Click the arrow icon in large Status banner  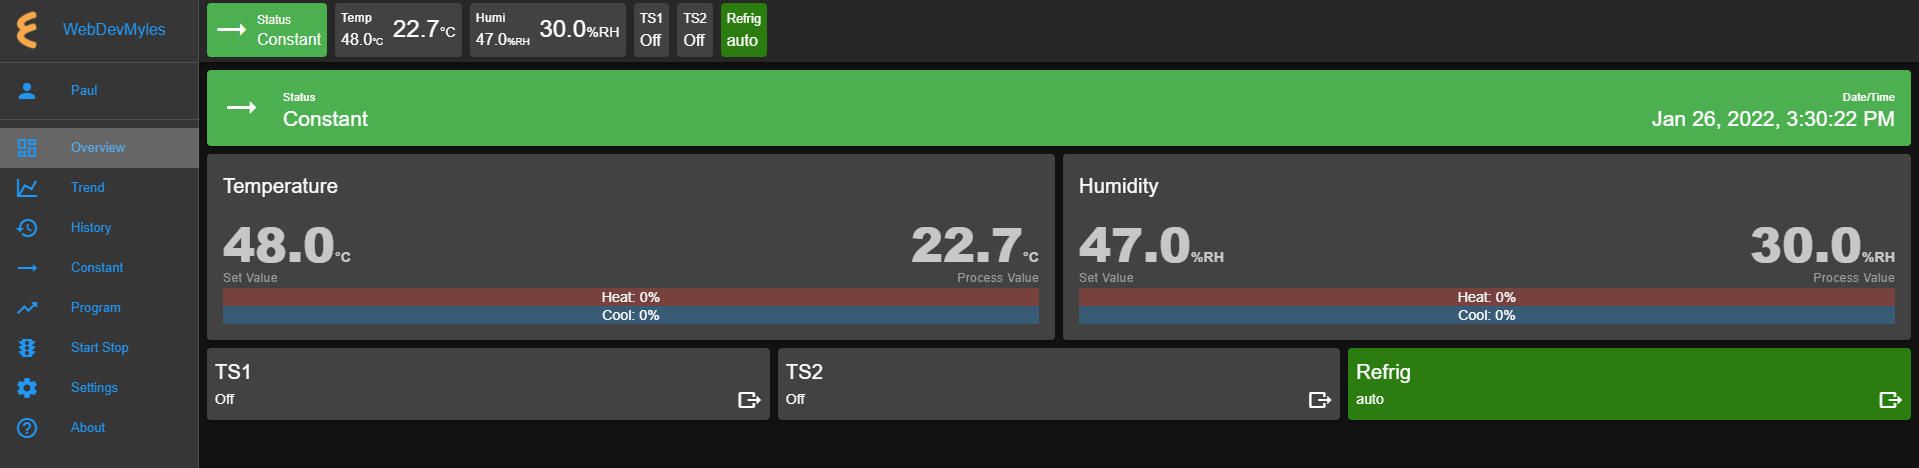coord(242,107)
